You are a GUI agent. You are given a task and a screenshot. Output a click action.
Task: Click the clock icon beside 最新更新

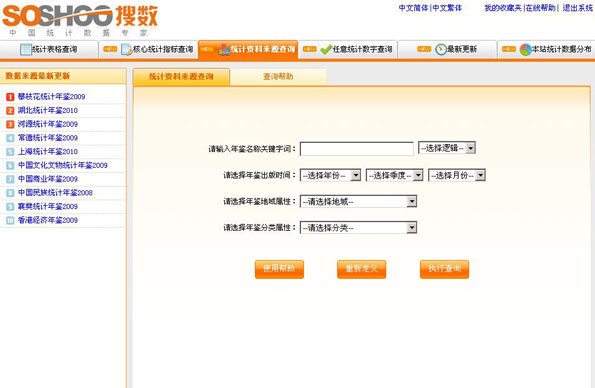point(441,49)
